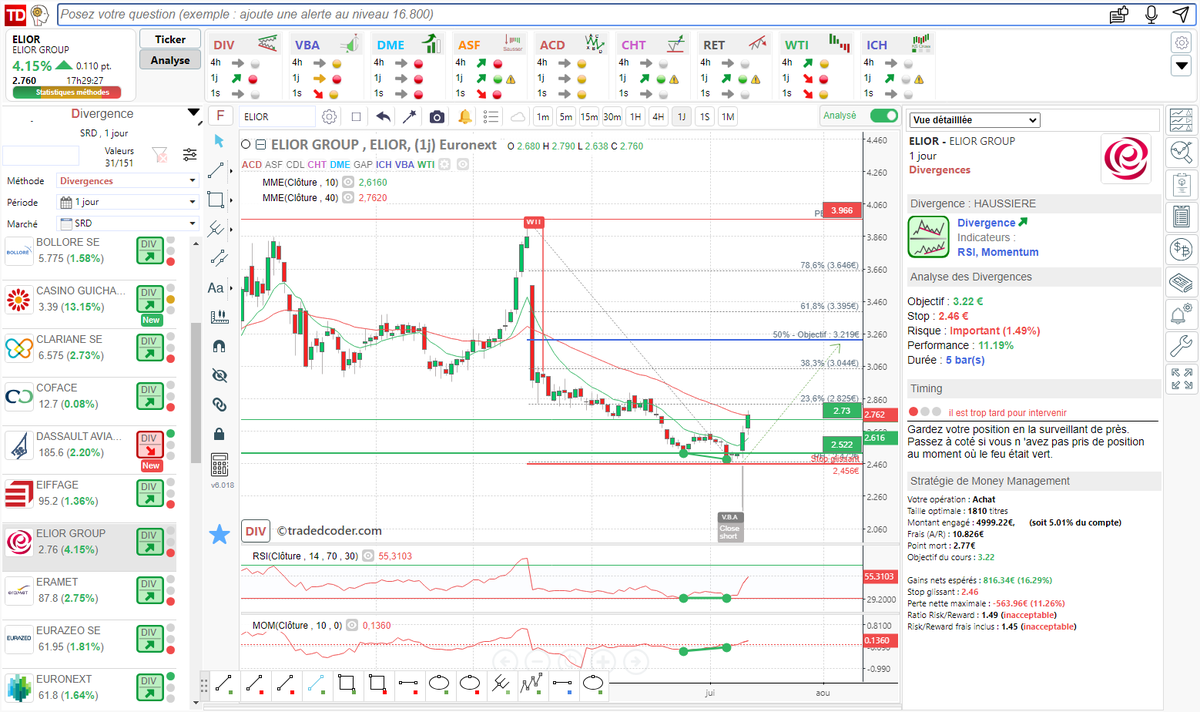1200x712 pixels.
Task: Click the empty filter field above Méthode
Action: (x=40, y=155)
